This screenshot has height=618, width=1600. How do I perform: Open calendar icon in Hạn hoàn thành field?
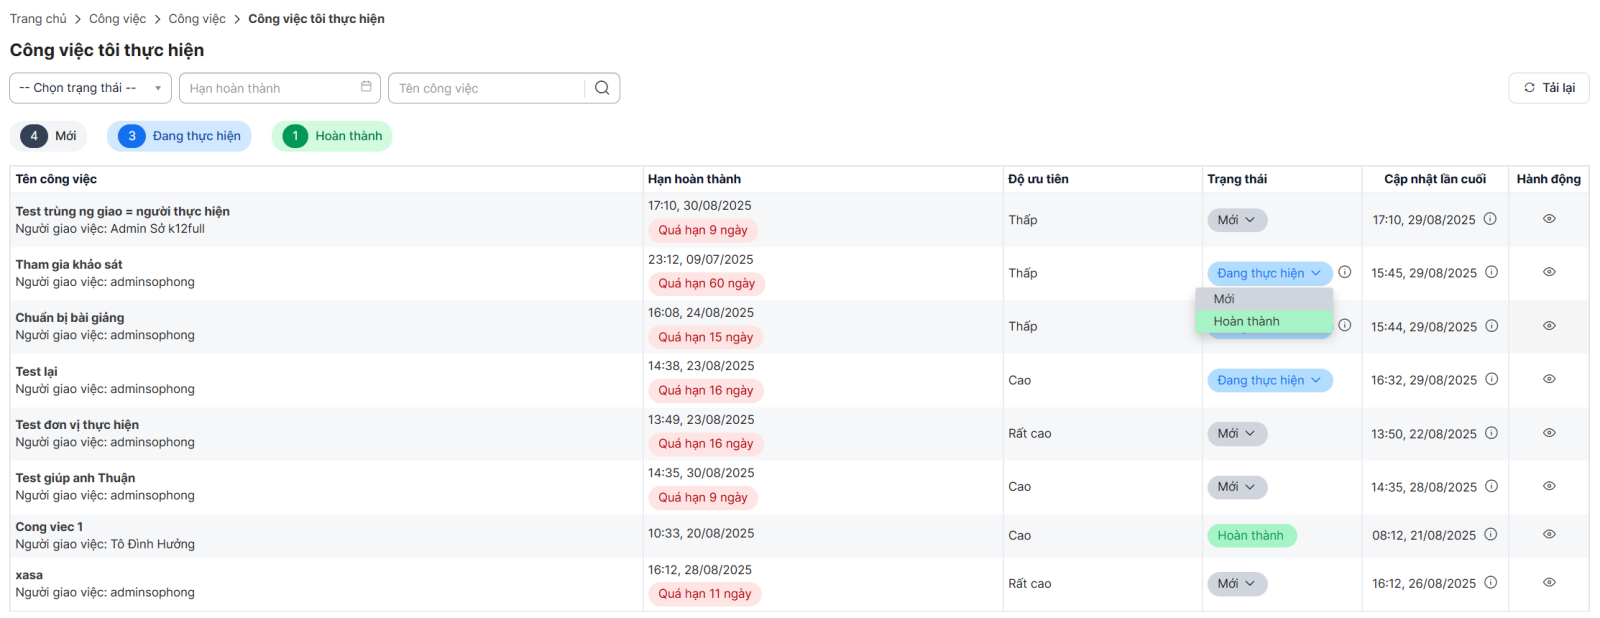[x=366, y=87]
